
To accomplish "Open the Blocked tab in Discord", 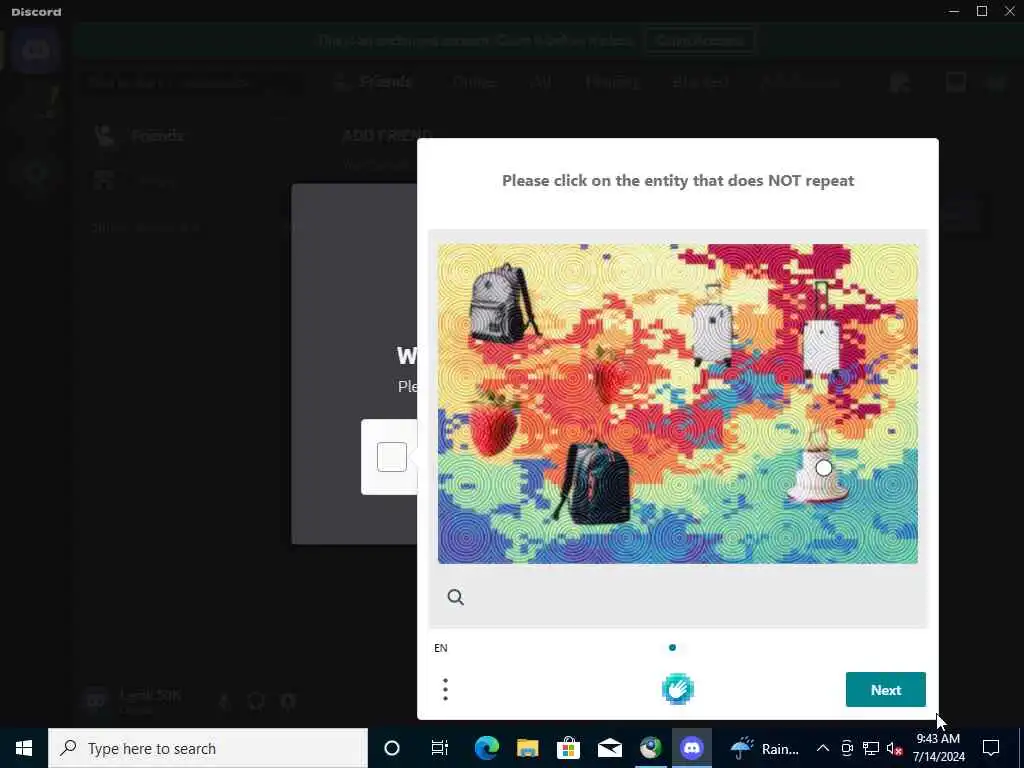I will [x=700, y=82].
